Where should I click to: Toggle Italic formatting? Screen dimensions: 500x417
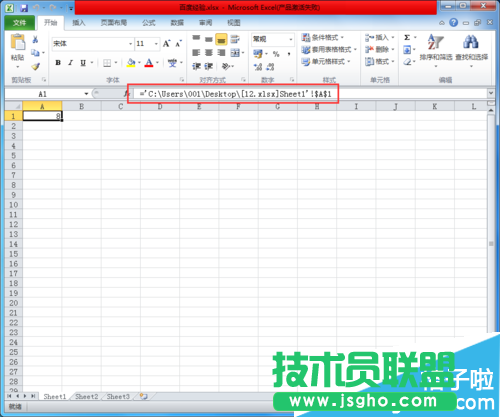click(x=70, y=63)
